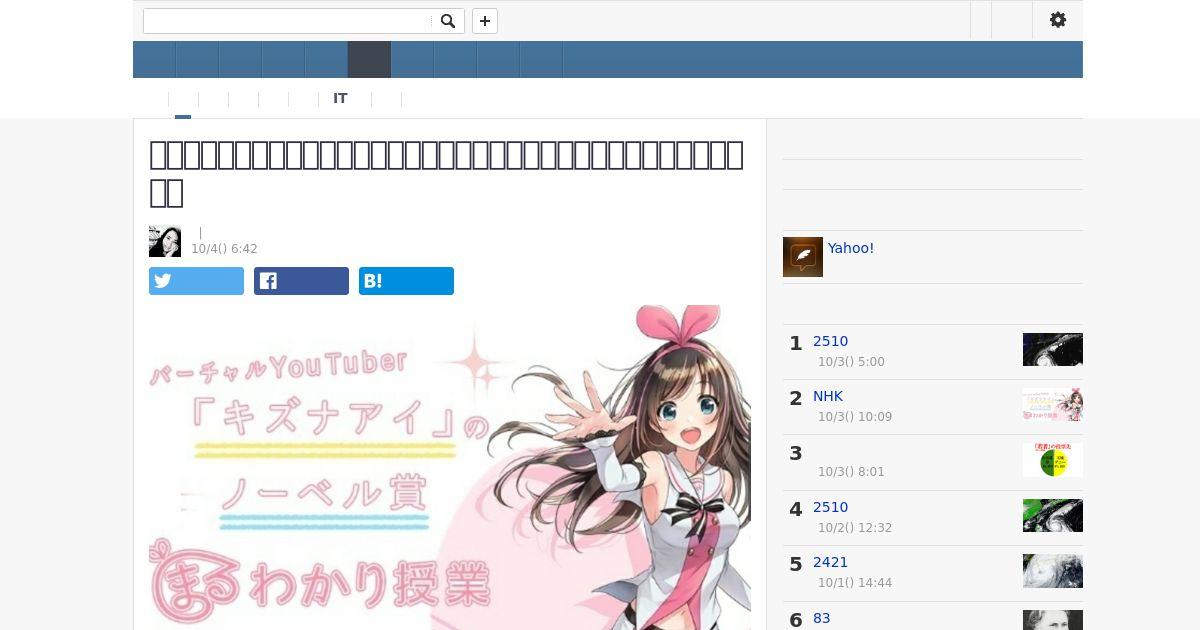Open ranking 2 link "NHK"

point(828,396)
